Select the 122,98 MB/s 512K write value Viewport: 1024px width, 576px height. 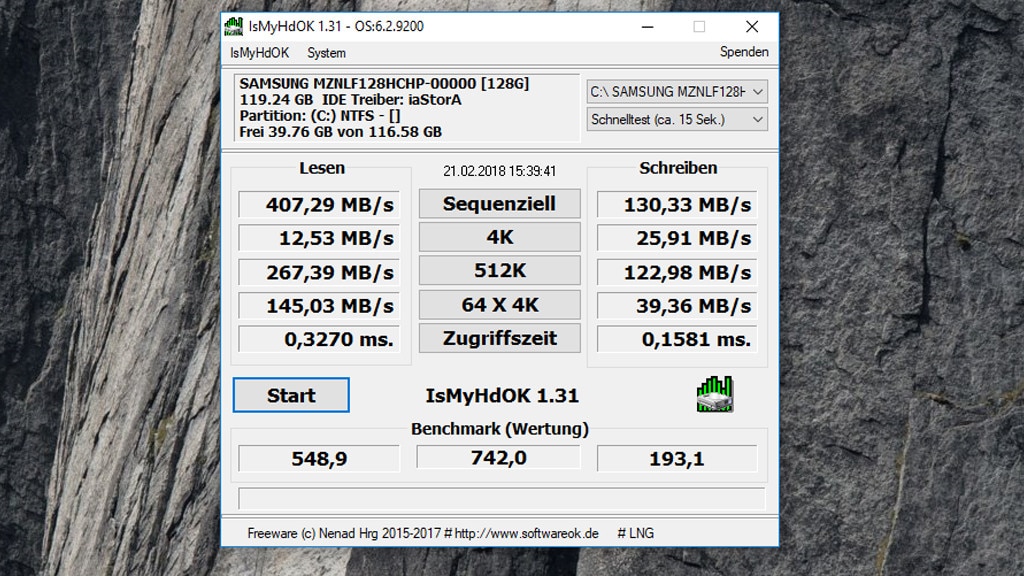[x=677, y=272]
